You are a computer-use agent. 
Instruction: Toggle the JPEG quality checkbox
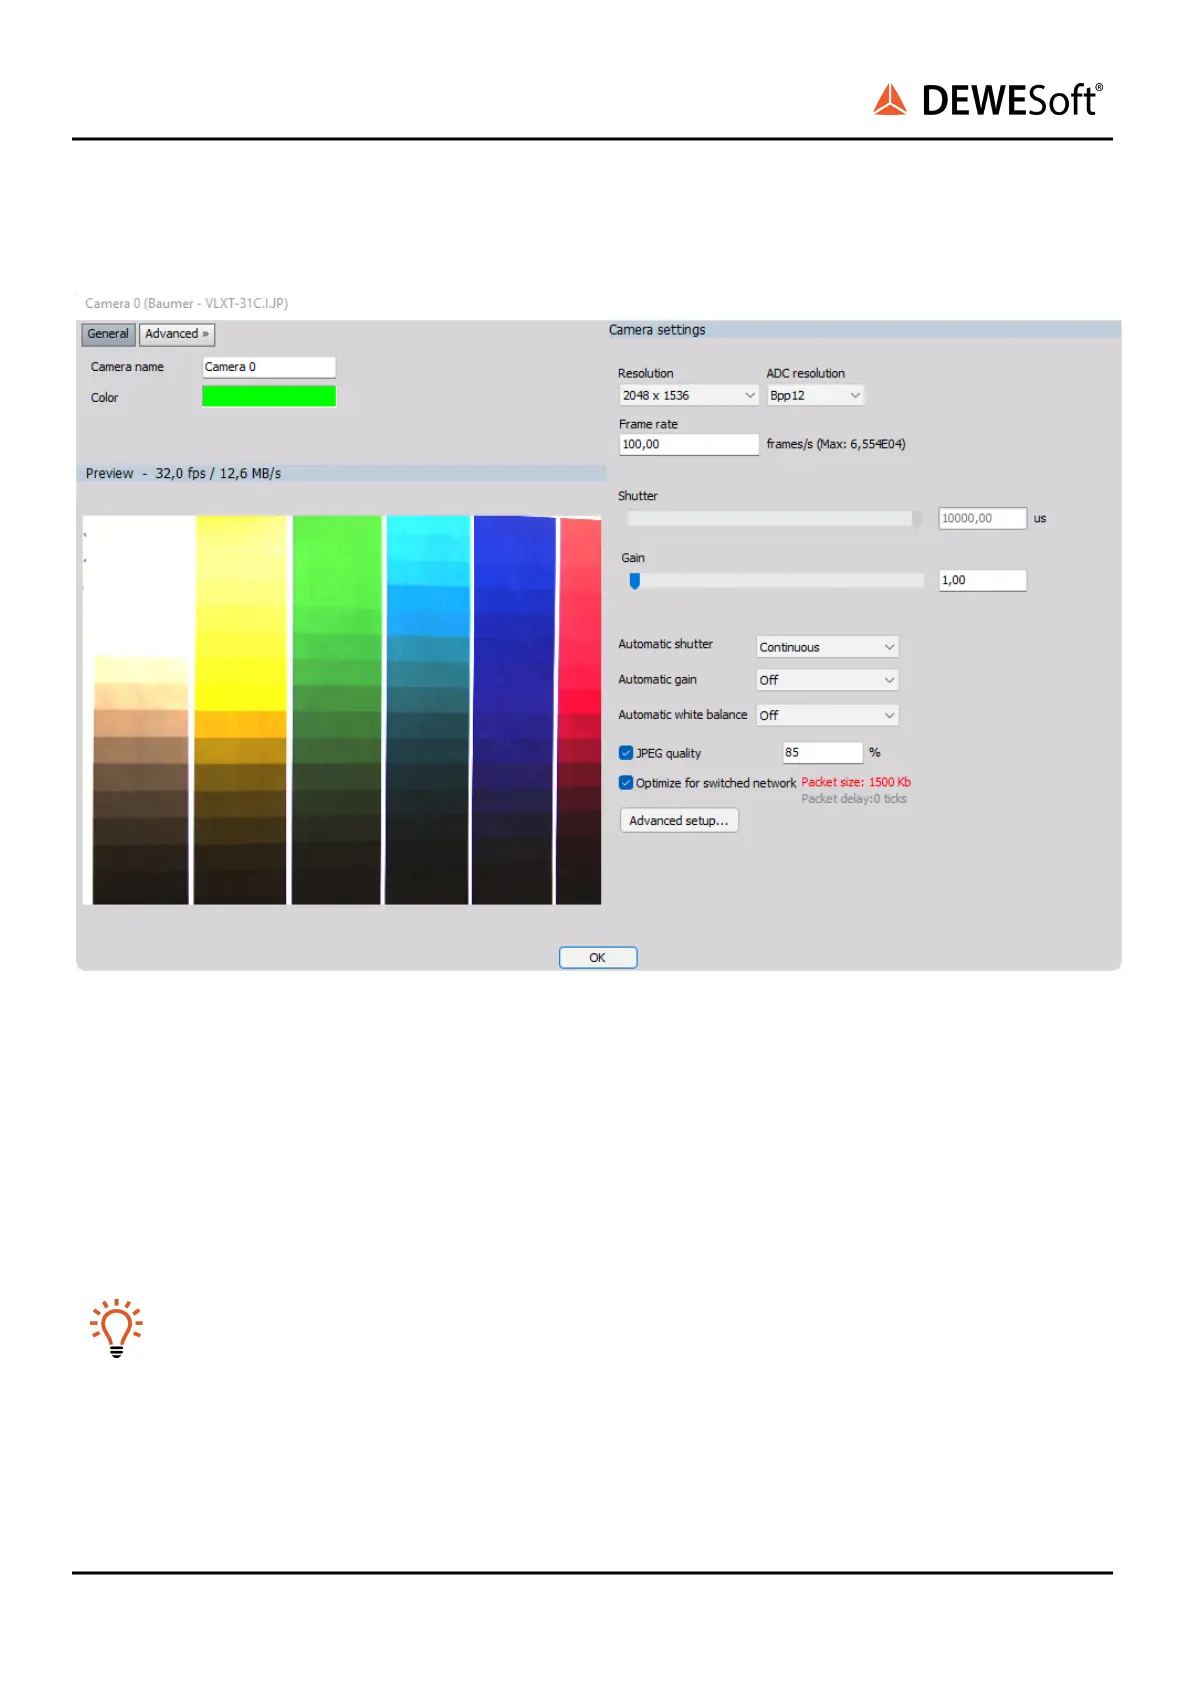pyautogui.click(x=626, y=753)
